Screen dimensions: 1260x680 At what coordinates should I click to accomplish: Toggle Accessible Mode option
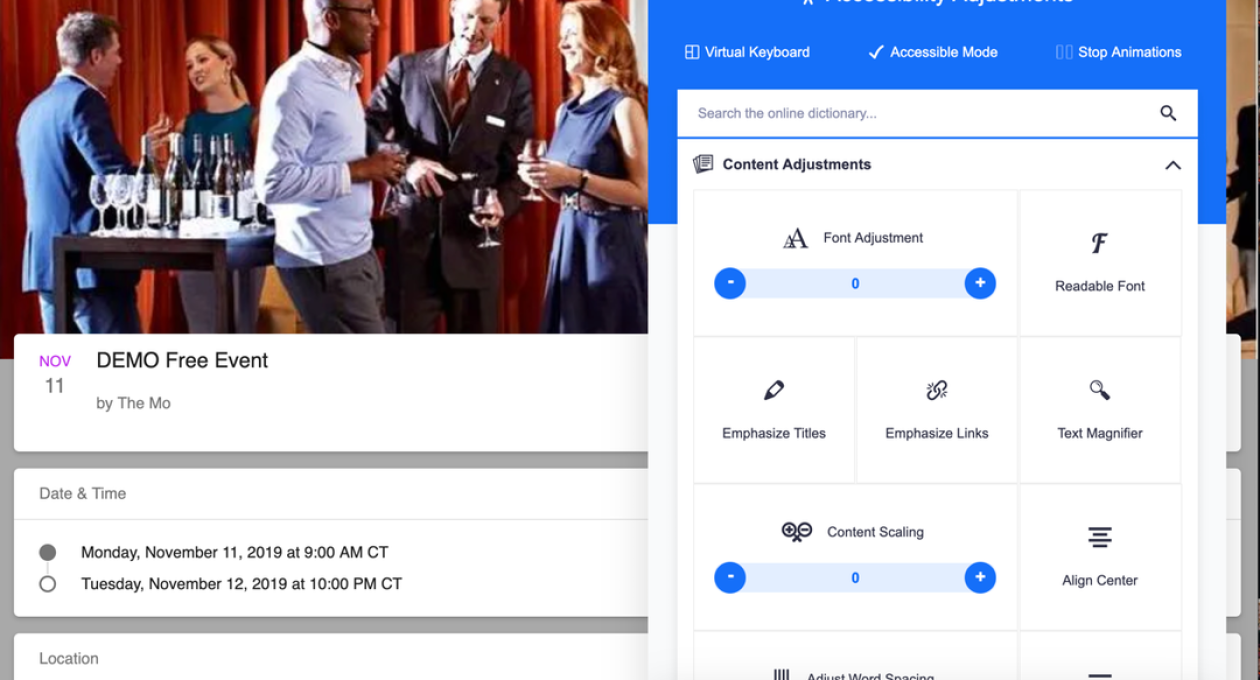click(932, 52)
